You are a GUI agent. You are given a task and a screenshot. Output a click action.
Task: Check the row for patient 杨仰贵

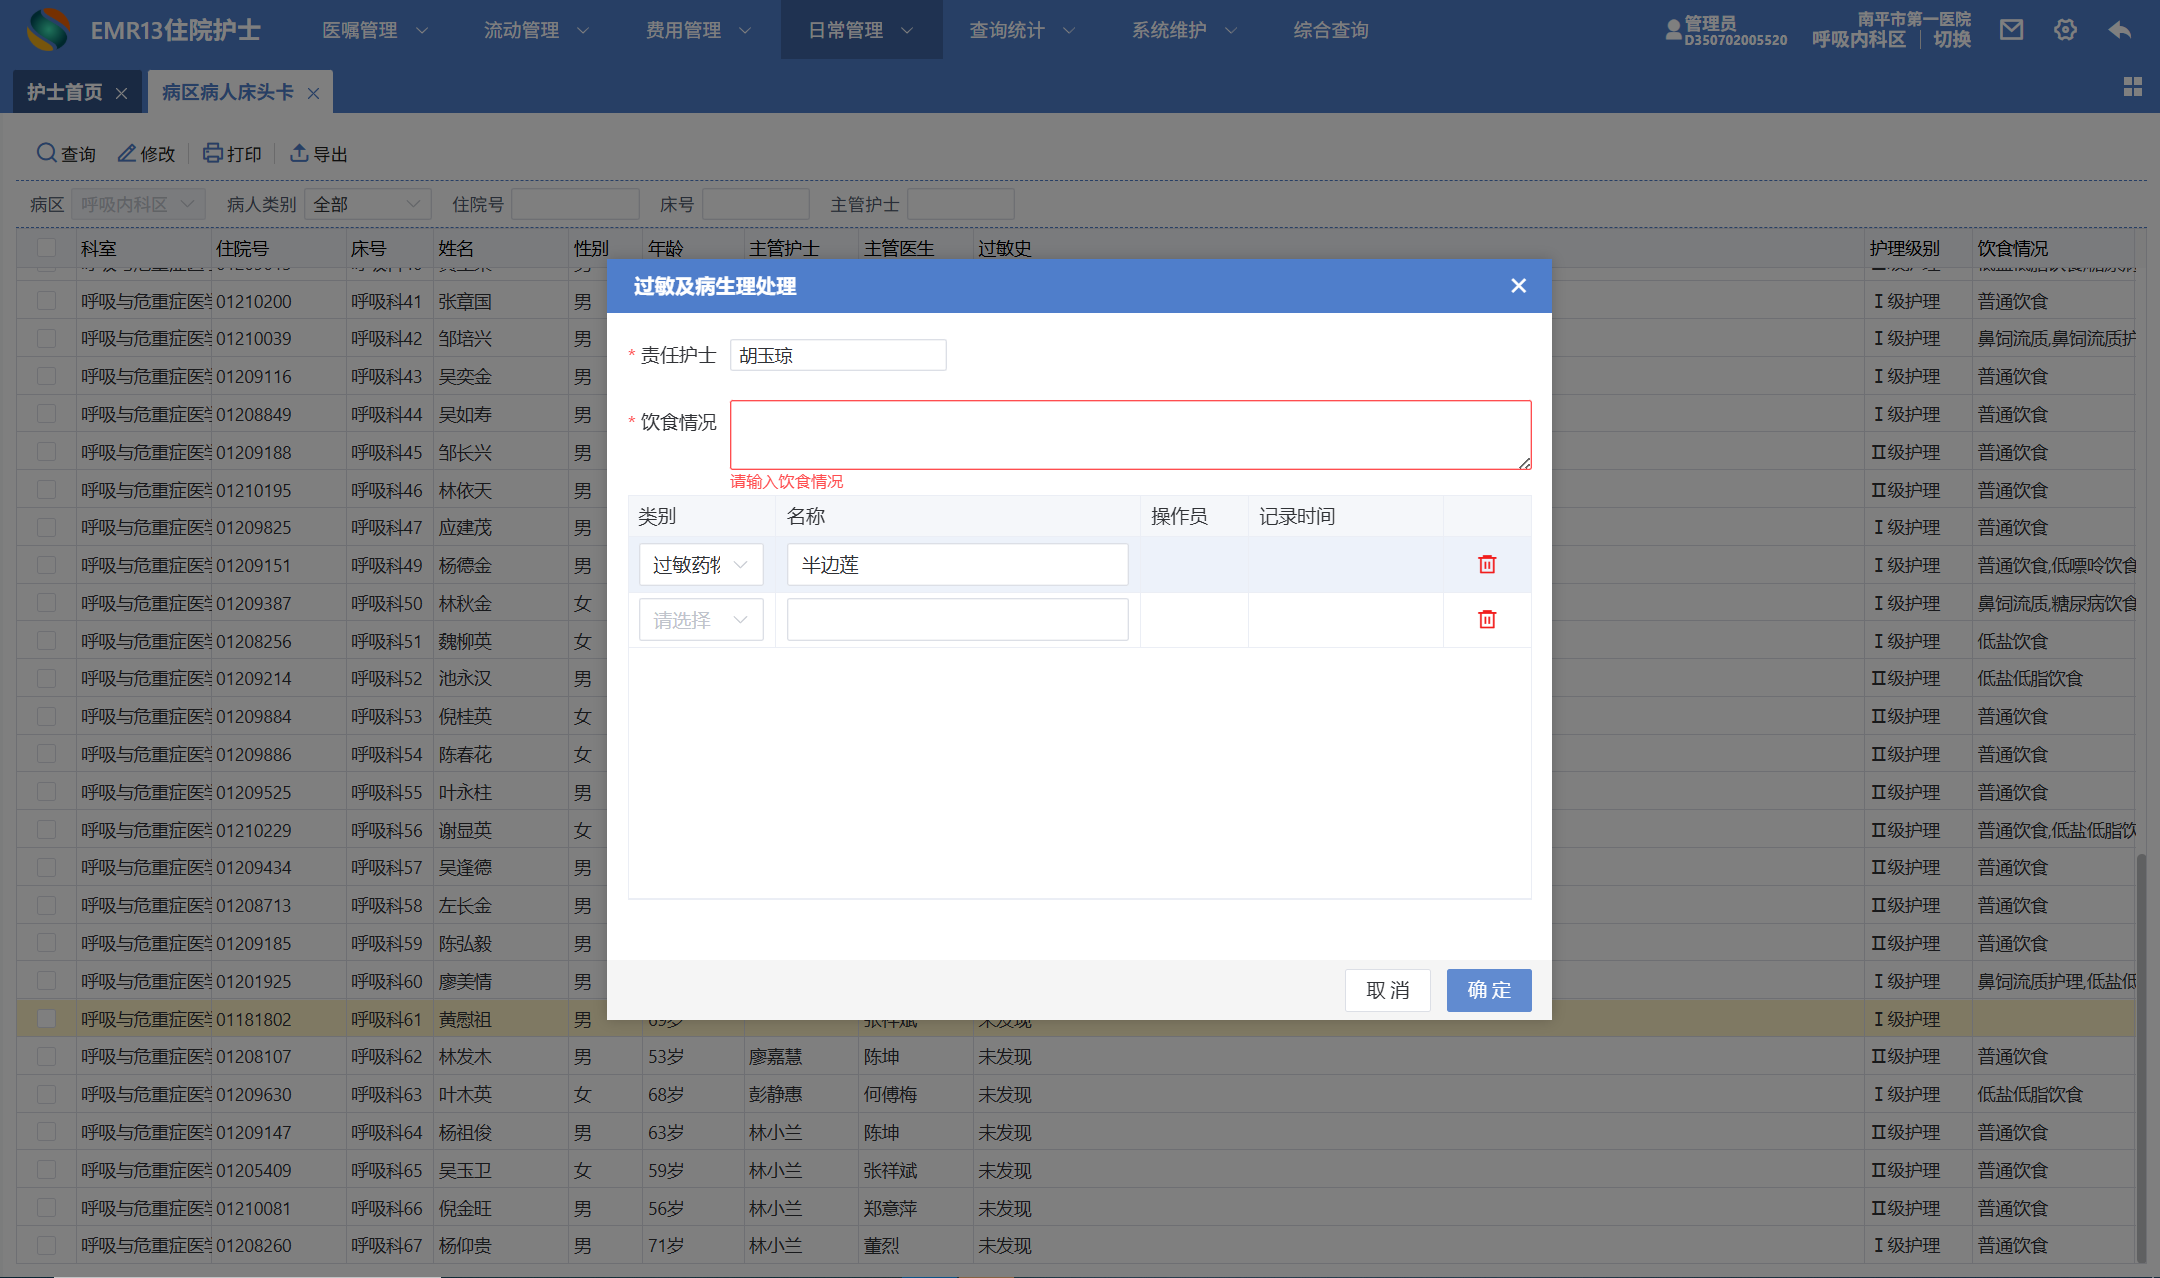[x=46, y=1246]
